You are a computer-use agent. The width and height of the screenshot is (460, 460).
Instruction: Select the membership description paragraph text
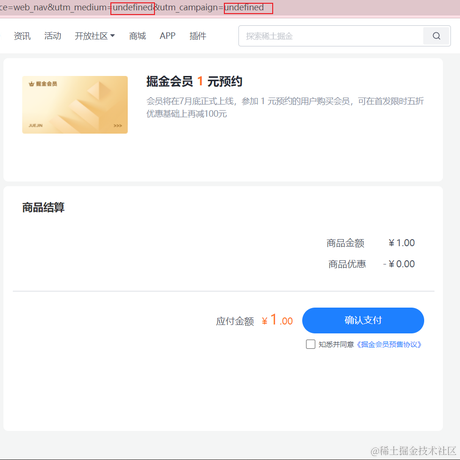coord(285,107)
